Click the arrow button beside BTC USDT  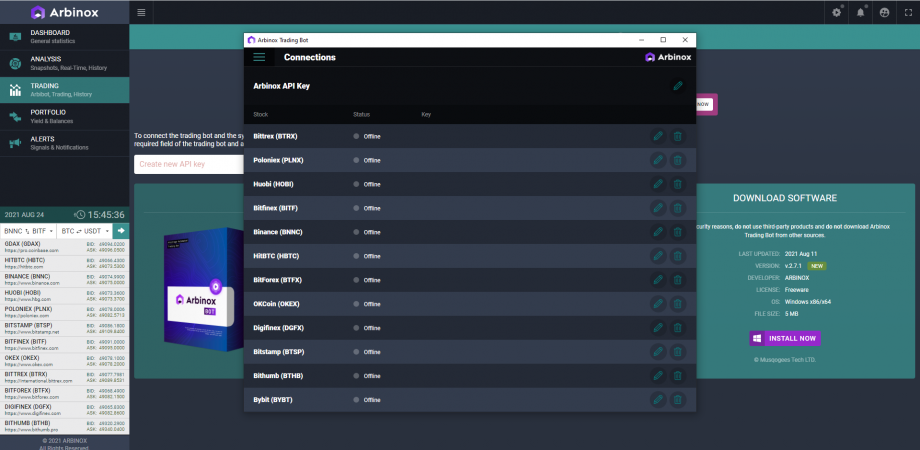click(122, 231)
